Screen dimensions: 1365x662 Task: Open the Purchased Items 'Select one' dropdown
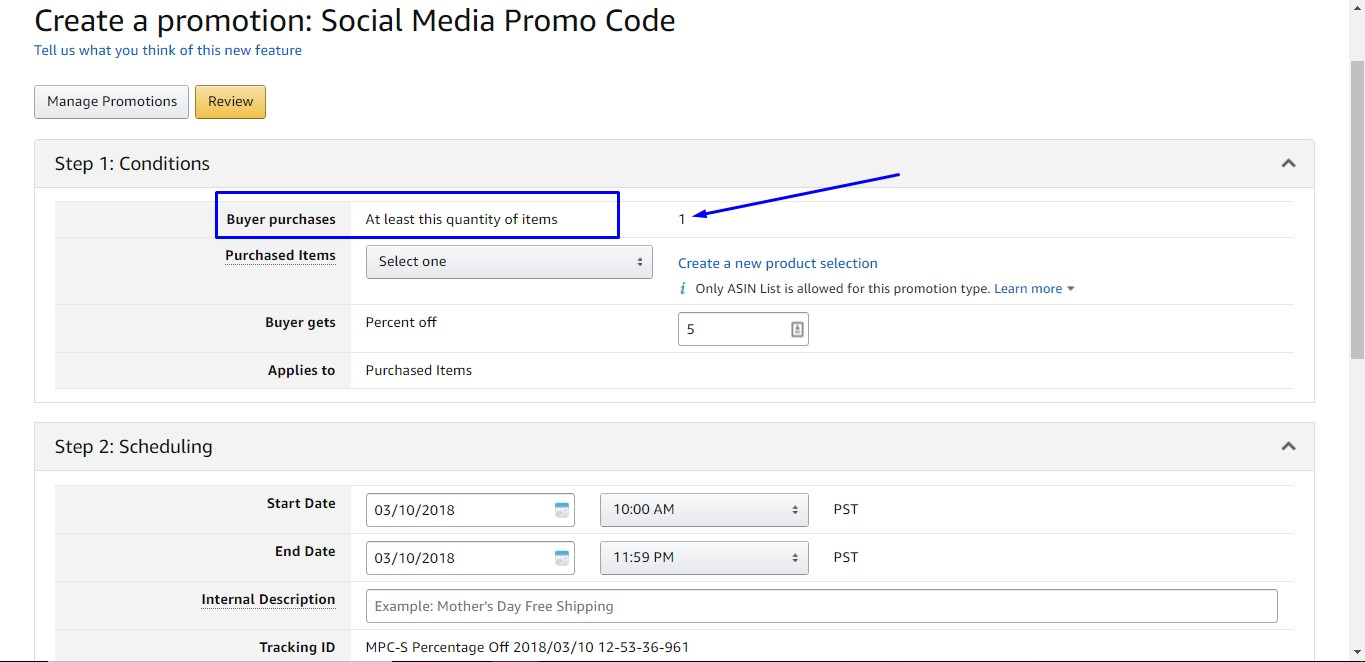509,262
